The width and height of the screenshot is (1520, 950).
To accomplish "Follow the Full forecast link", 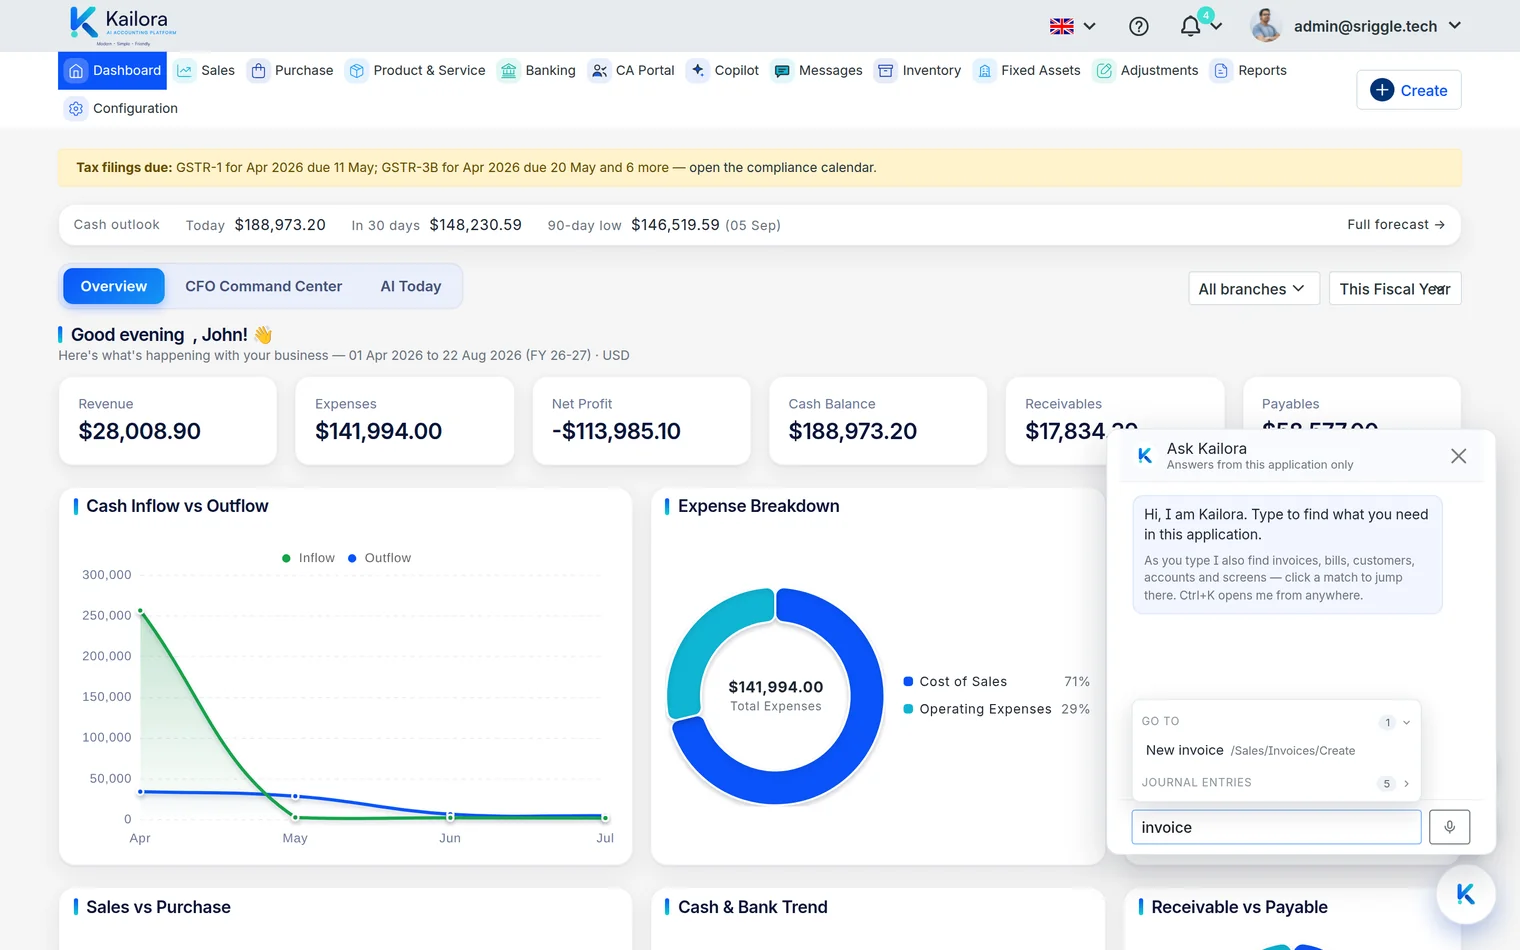I will click(1396, 225).
